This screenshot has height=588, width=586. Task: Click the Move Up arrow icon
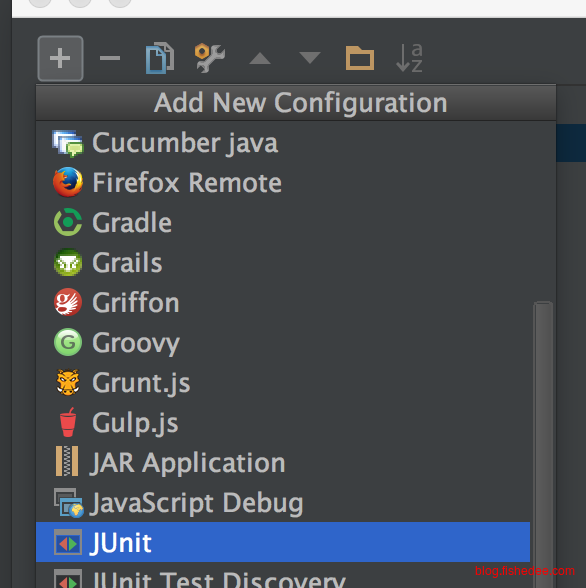260,58
